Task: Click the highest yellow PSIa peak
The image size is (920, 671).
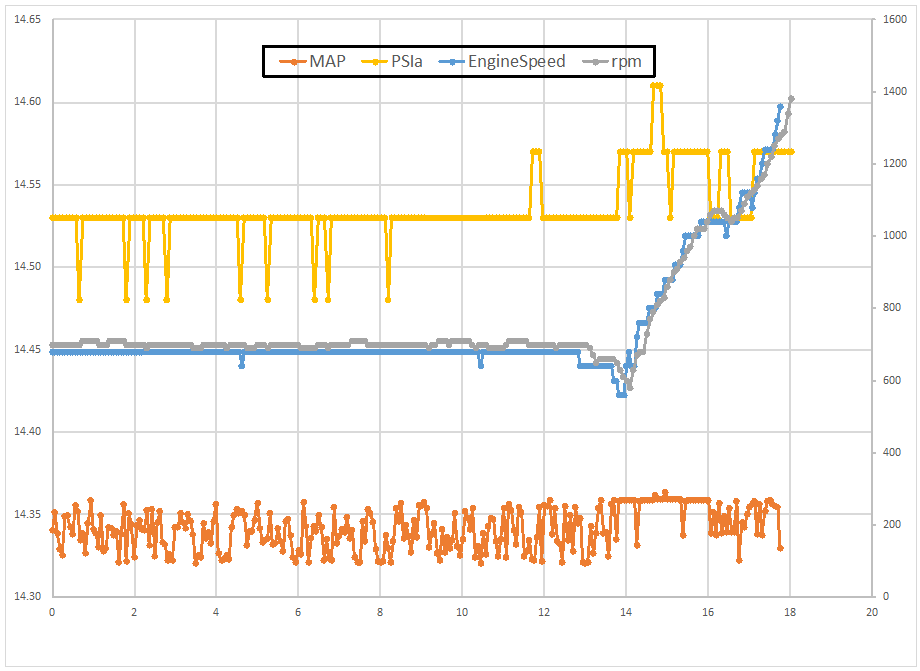Action: click(657, 86)
